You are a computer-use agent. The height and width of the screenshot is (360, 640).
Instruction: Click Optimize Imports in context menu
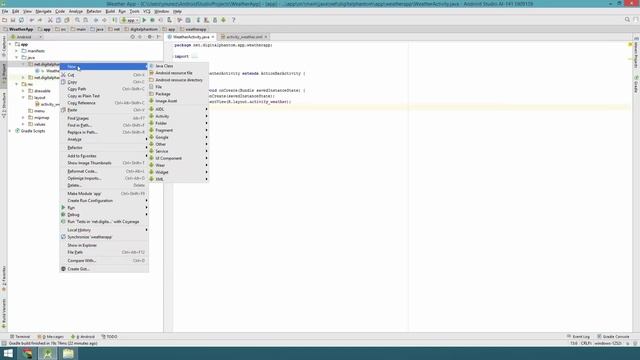pos(104,178)
